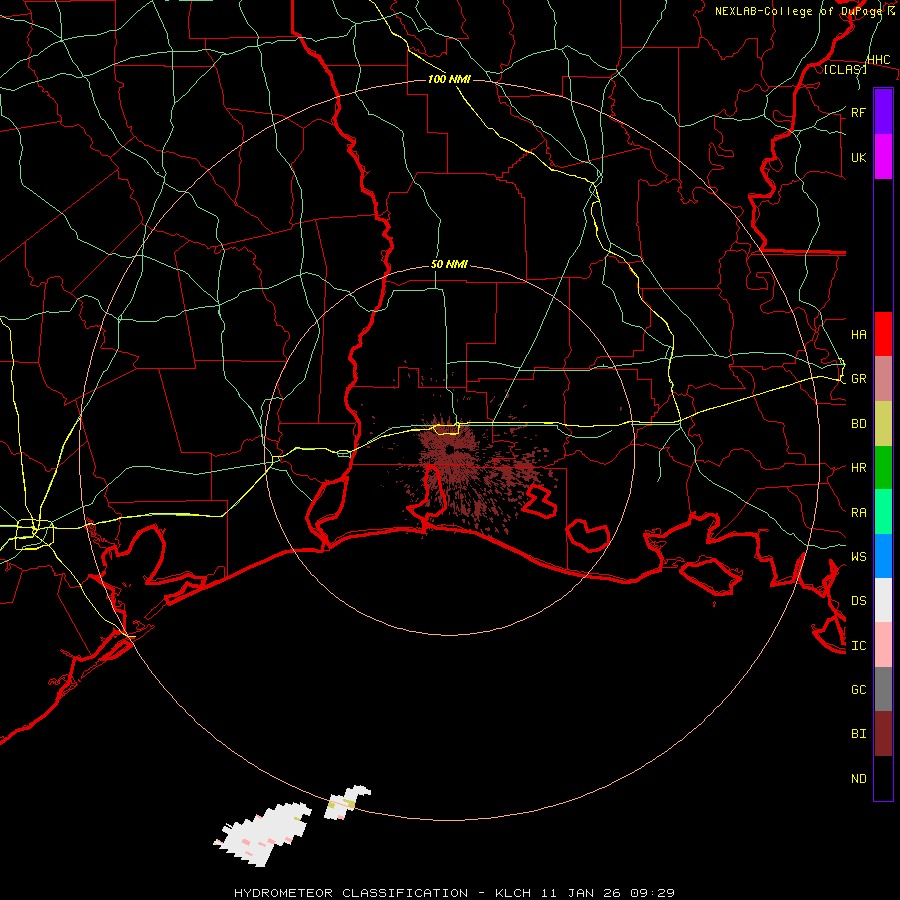Screen dimensions: 900x900
Task: Click the "IC" legend label
Action: (858, 646)
